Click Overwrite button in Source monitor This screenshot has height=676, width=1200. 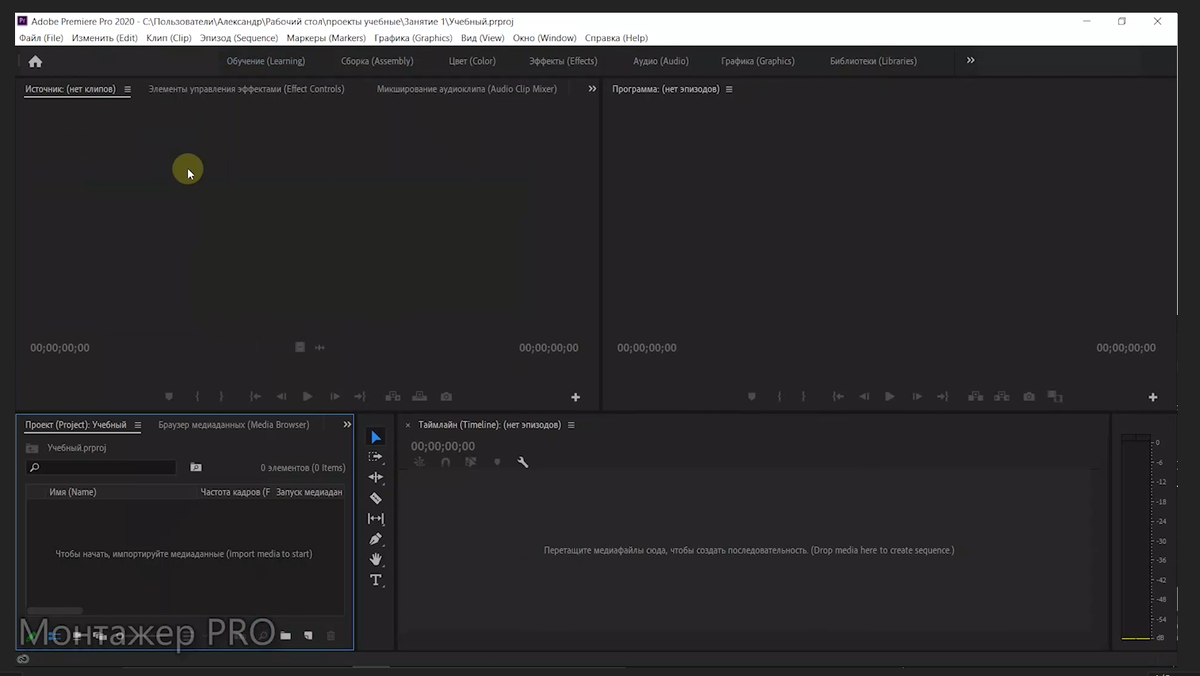coord(419,397)
